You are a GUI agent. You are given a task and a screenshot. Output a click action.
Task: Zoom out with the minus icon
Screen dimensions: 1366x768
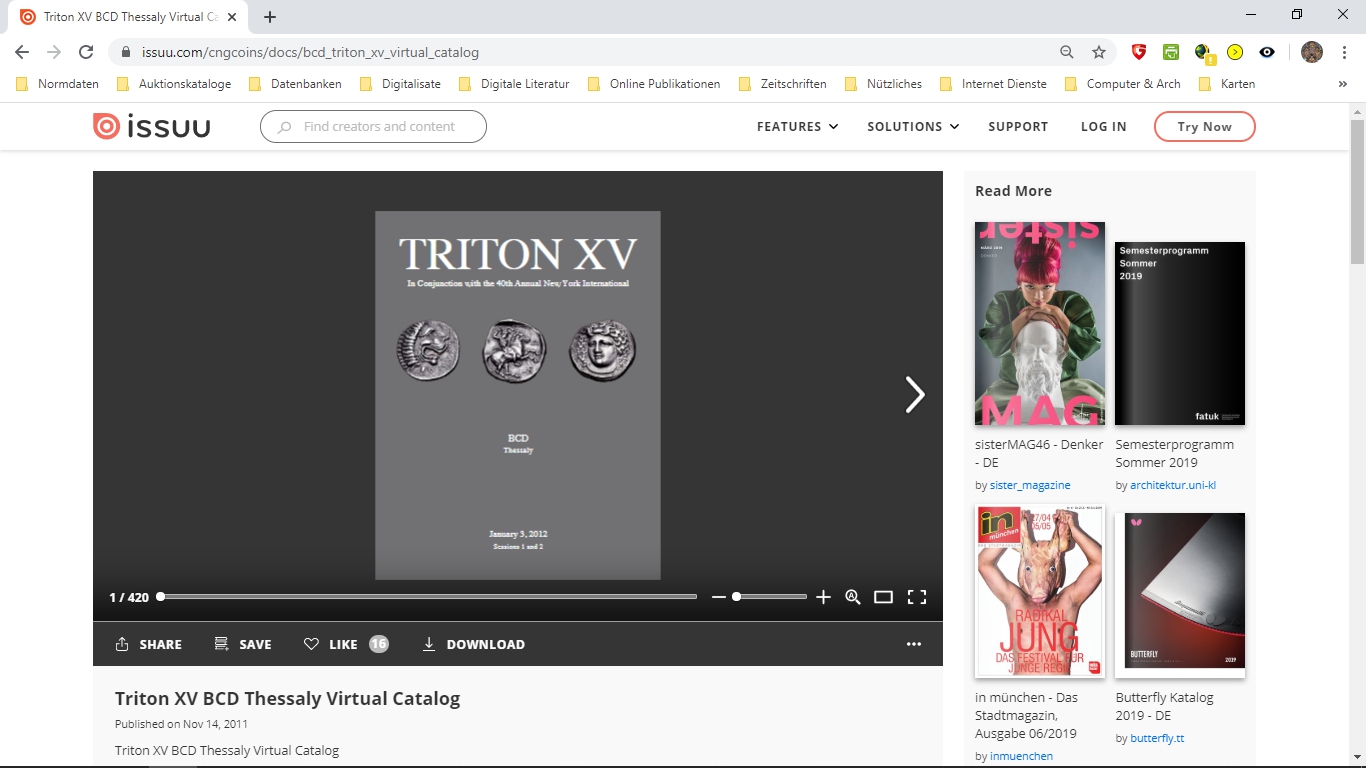(718, 597)
